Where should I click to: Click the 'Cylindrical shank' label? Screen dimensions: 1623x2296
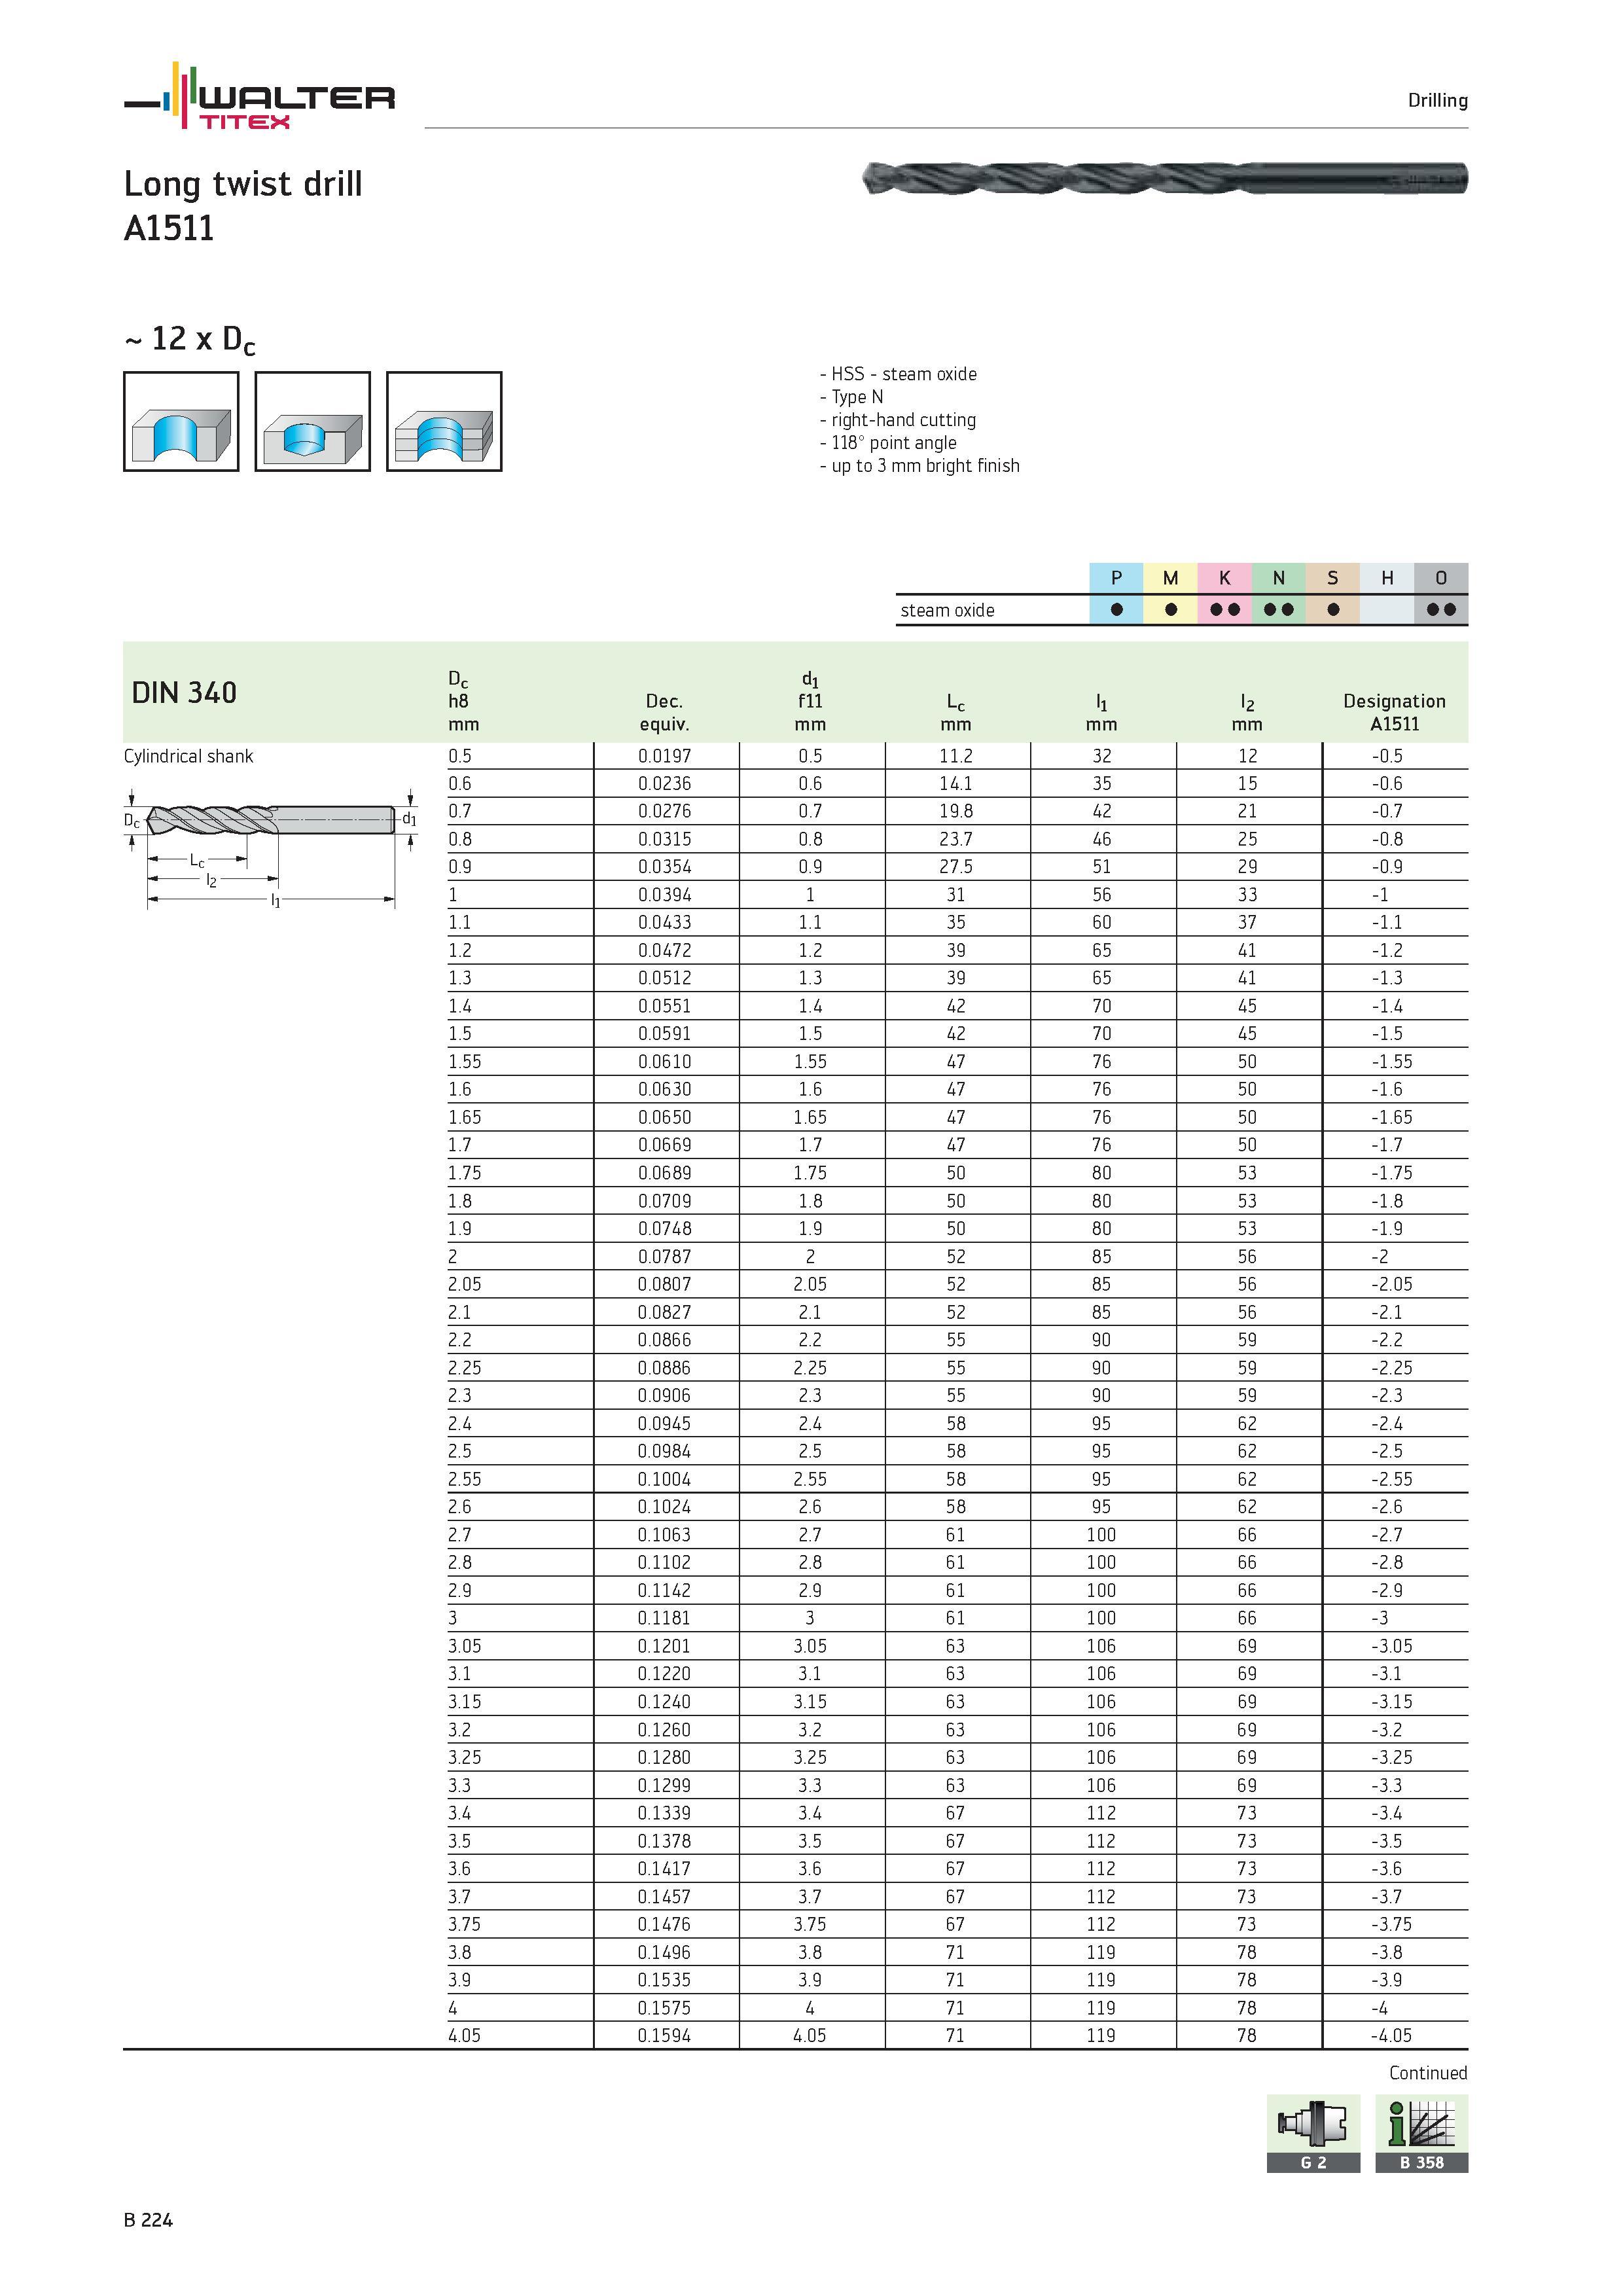[188, 756]
